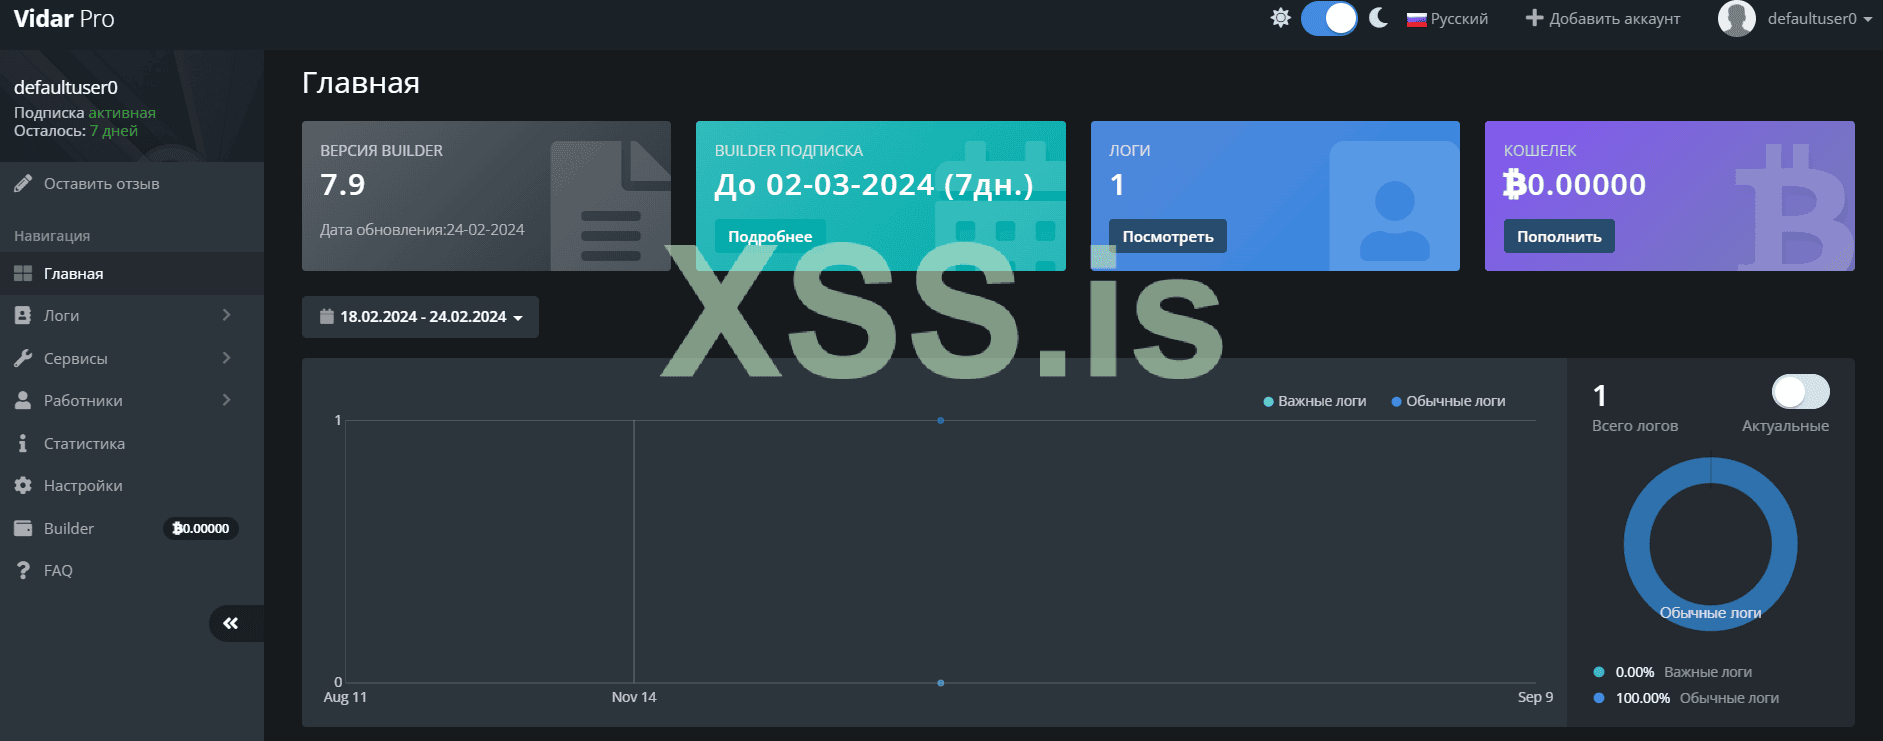Click the Главная dashboard grid icon
The image size is (1883, 741).
point(23,274)
